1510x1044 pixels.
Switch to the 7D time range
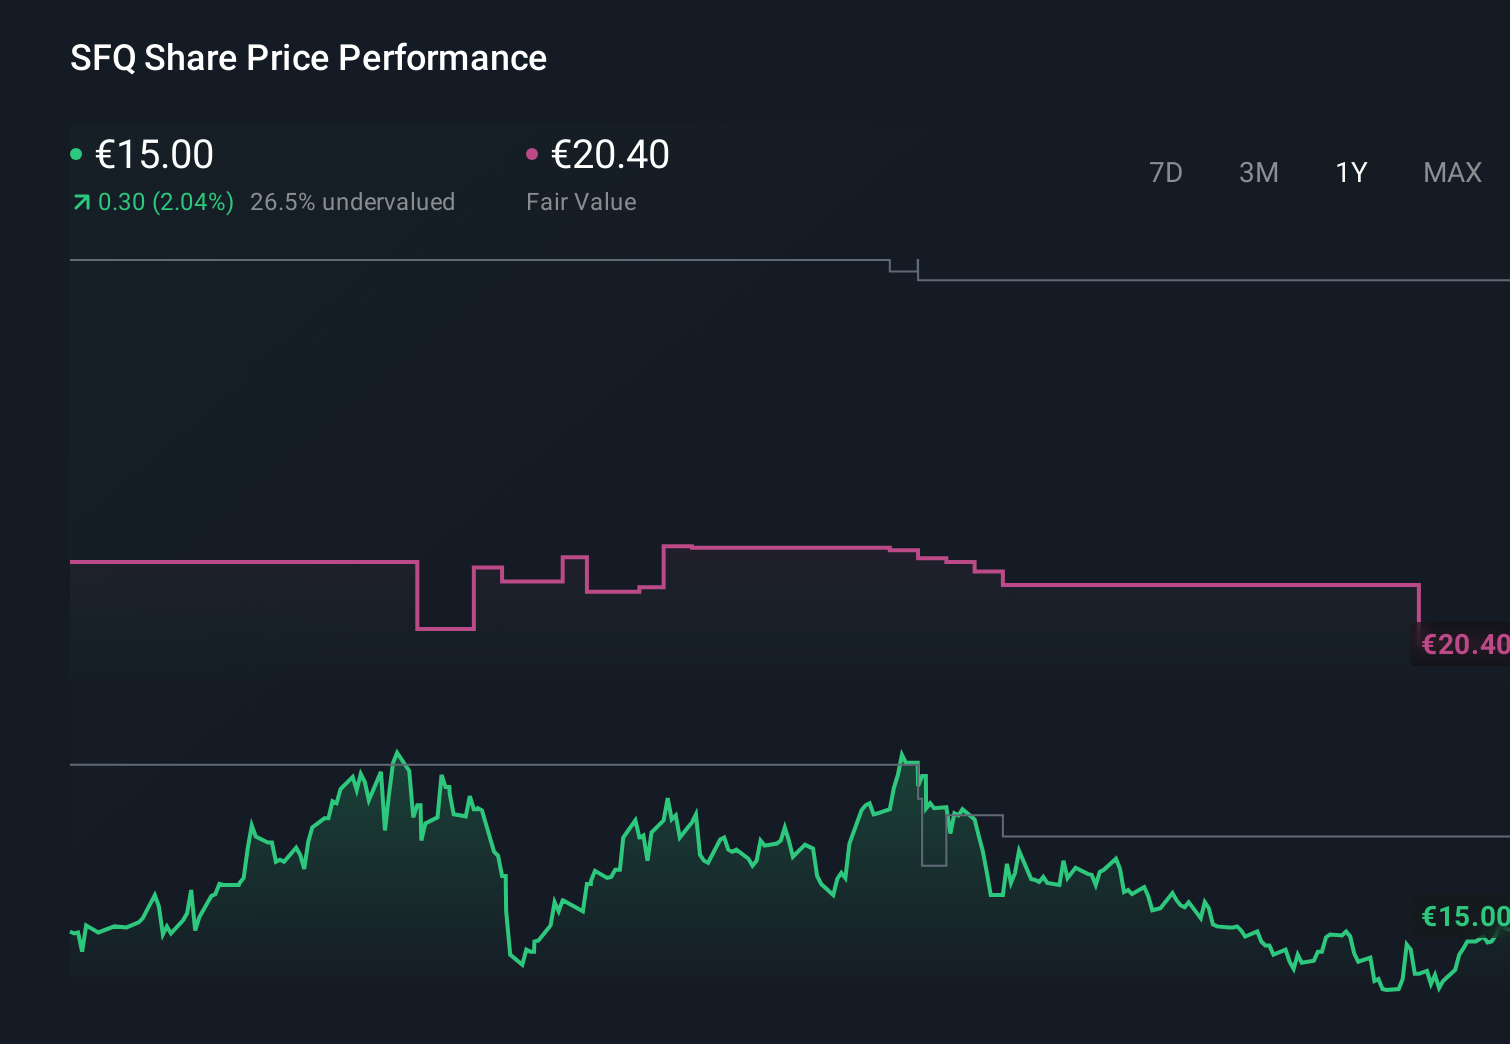pos(1165,173)
